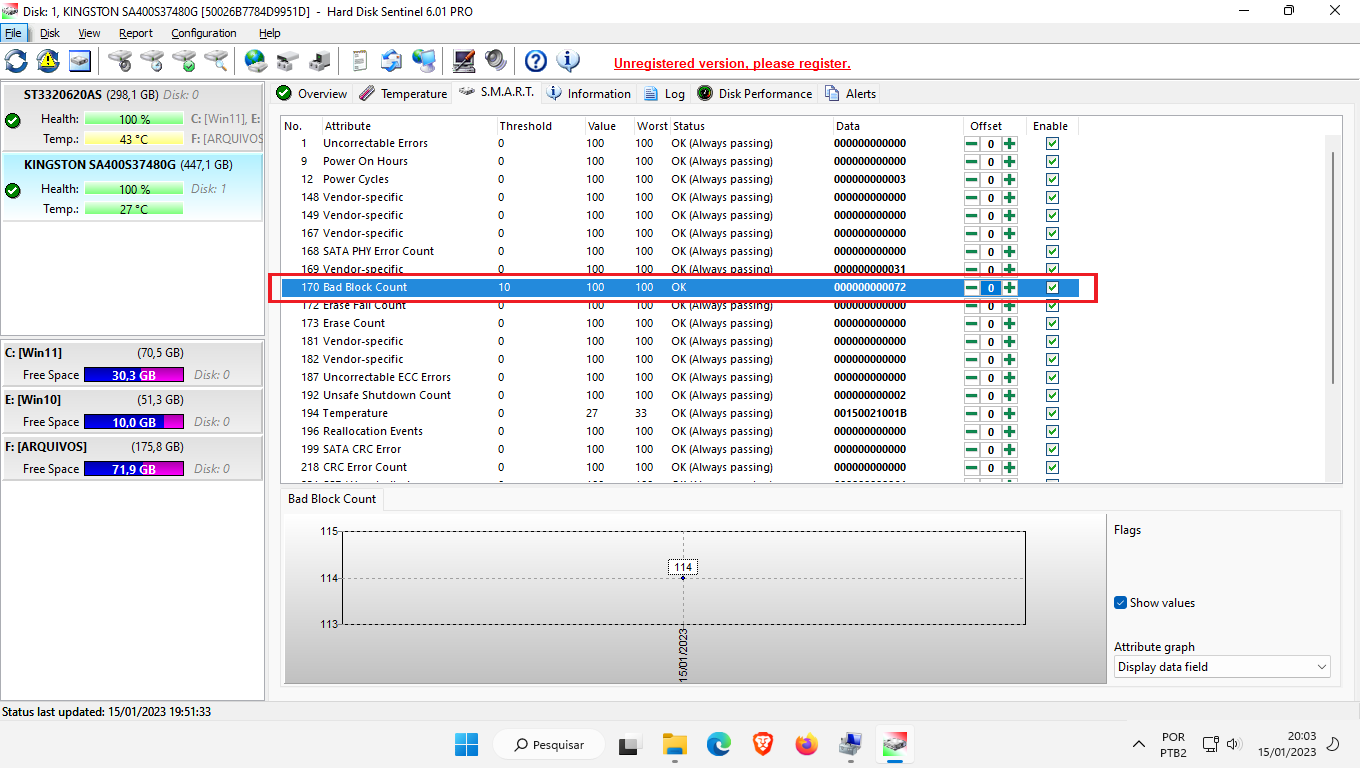Click green health check icon for ST3320620AS
The height and width of the screenshot is (771, 1360).
[13, 121]
